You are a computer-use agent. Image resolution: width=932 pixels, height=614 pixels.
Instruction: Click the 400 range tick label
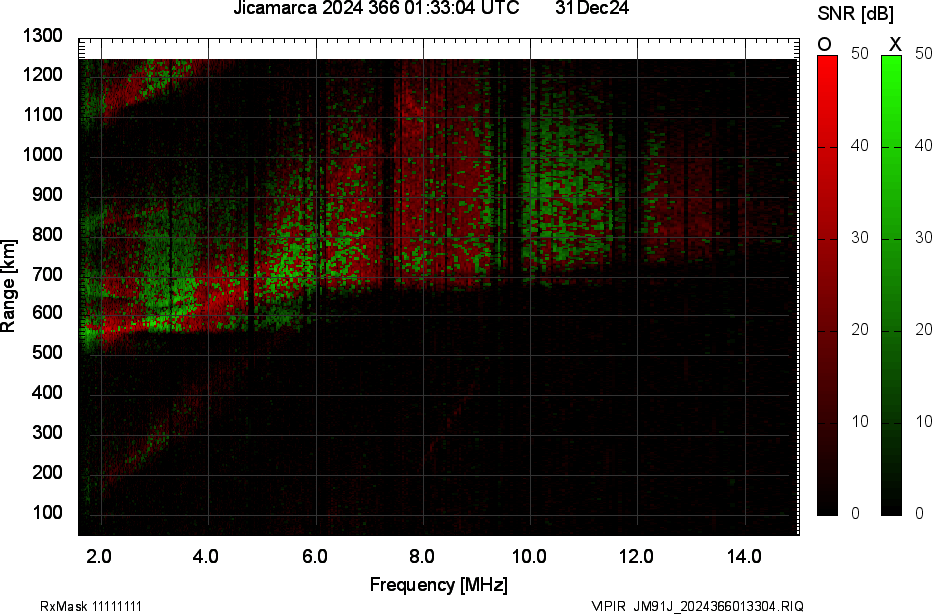[x=47, y=392]
